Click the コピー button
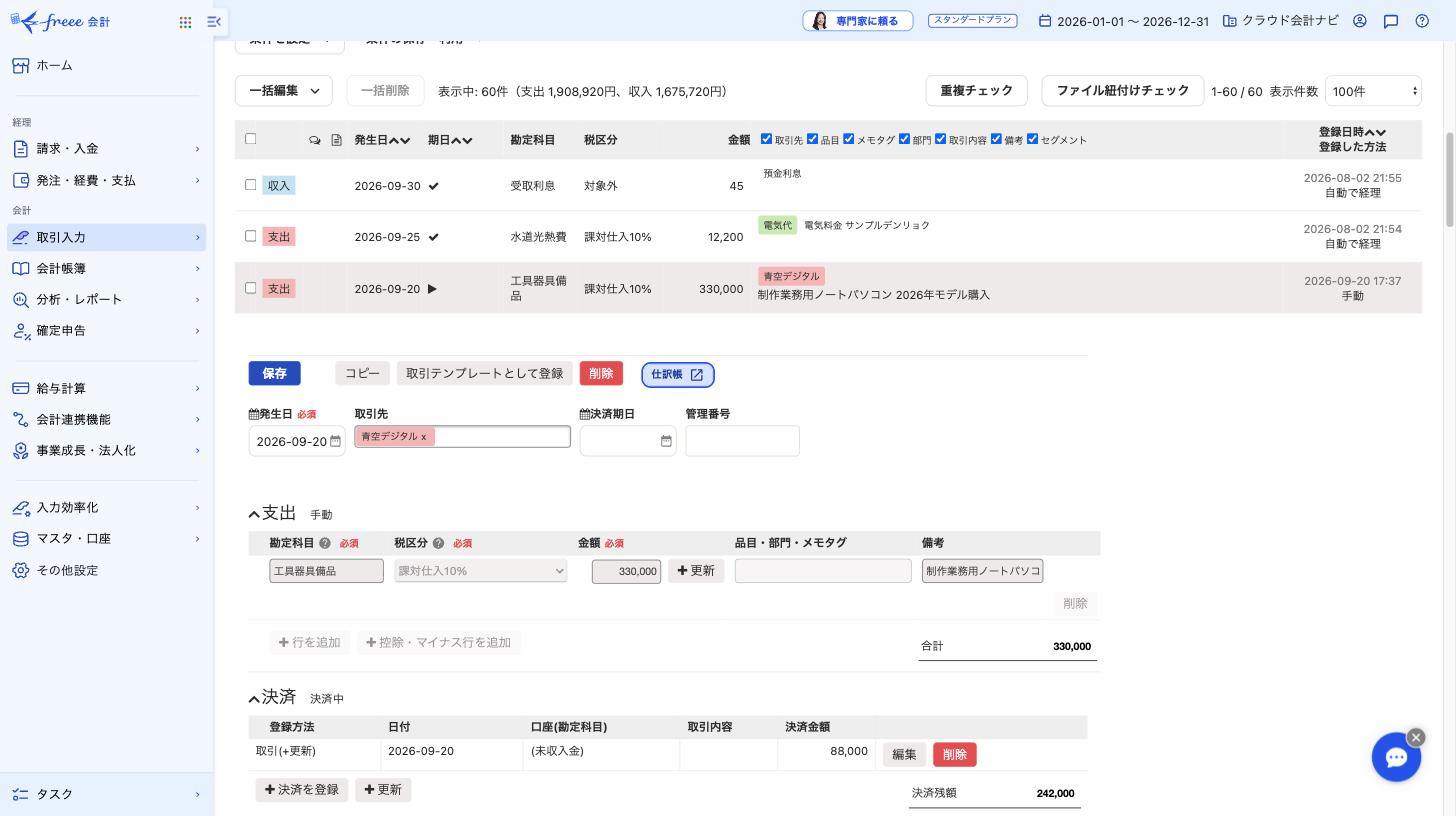 point(362,373)
